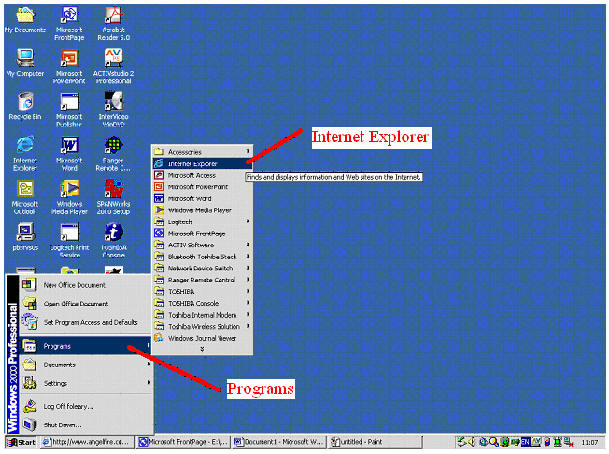Open Logitech Print Service desktop icon

tap(69, 240)
